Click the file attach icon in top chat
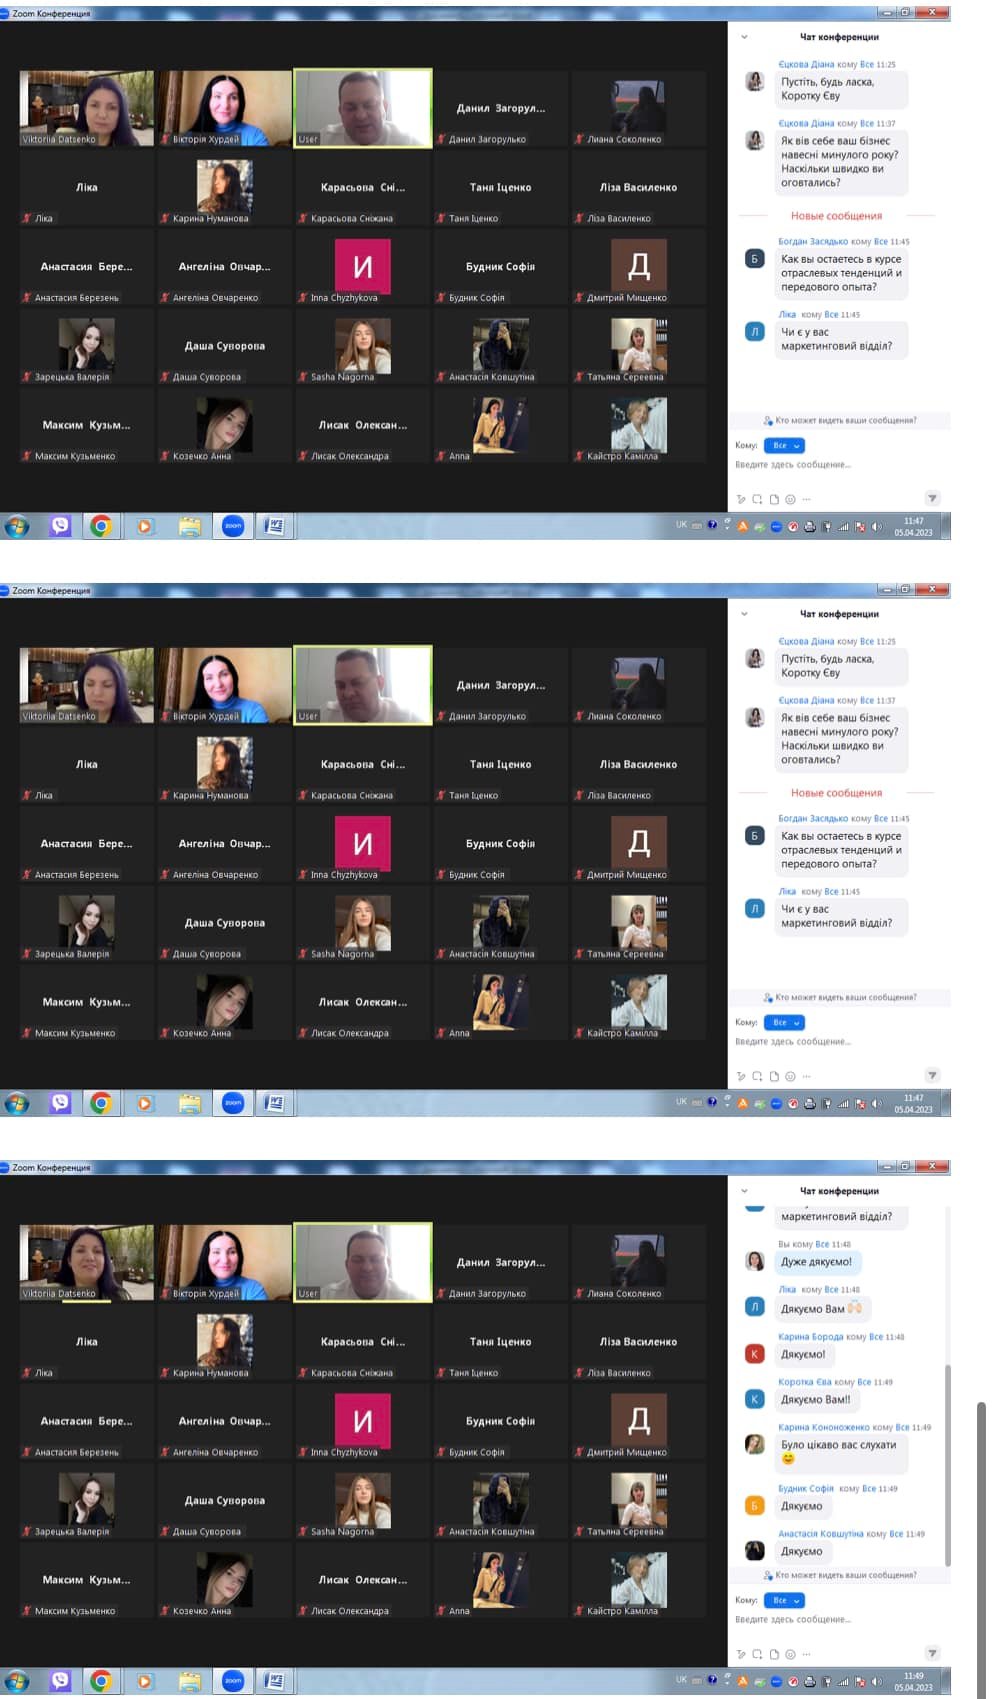This screenshot has height=1699, width=995. coord(774,499)
